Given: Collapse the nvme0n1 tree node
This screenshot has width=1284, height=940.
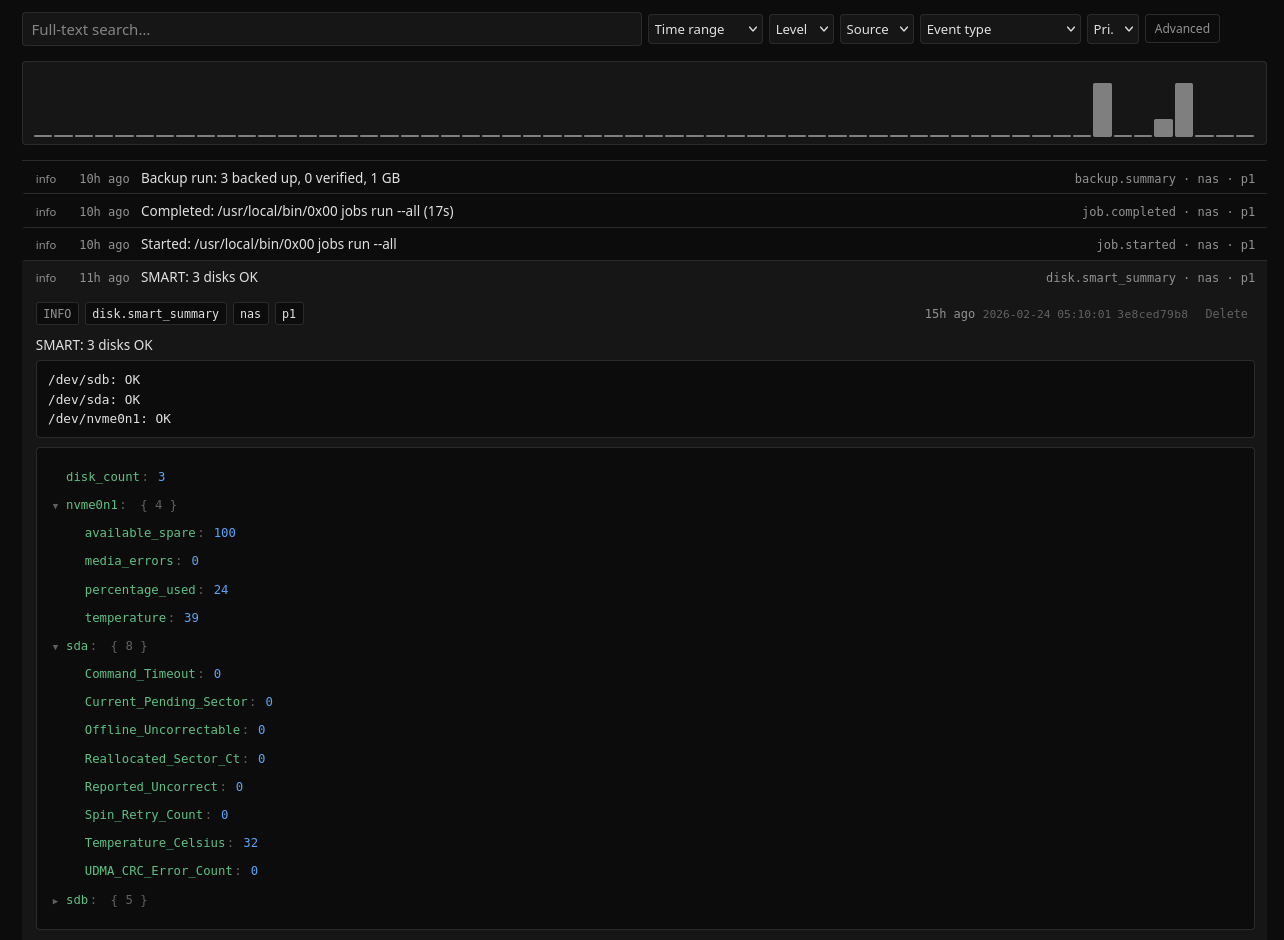Looking at the screenshot, I should click(56, 506).
